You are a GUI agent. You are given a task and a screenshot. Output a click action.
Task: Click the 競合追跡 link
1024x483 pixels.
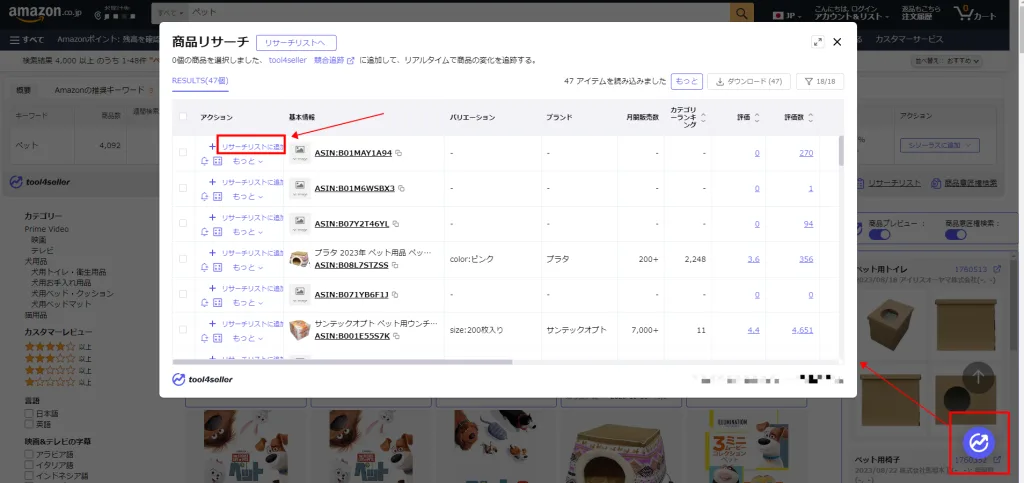[328, 61]
